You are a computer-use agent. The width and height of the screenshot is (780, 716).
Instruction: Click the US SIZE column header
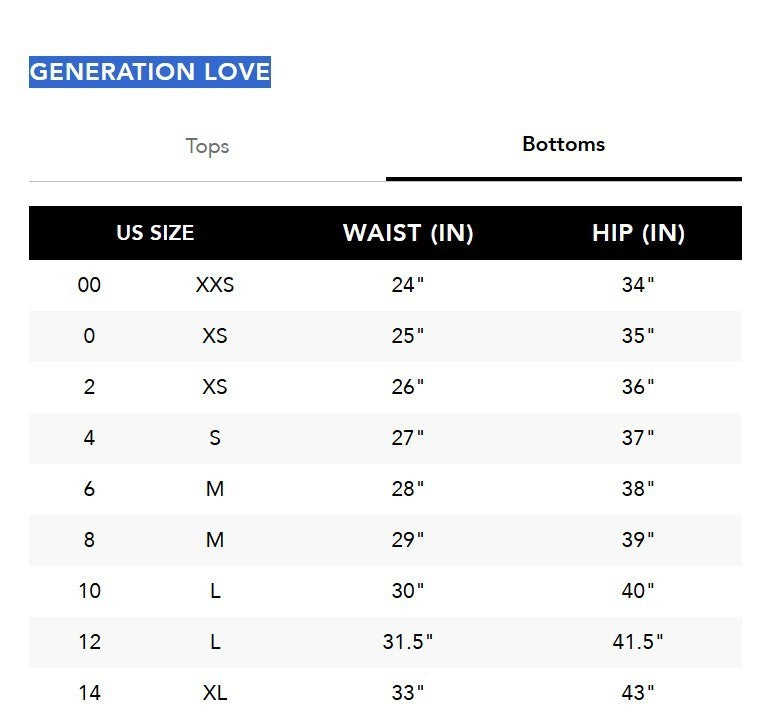(x=155, y=233)
